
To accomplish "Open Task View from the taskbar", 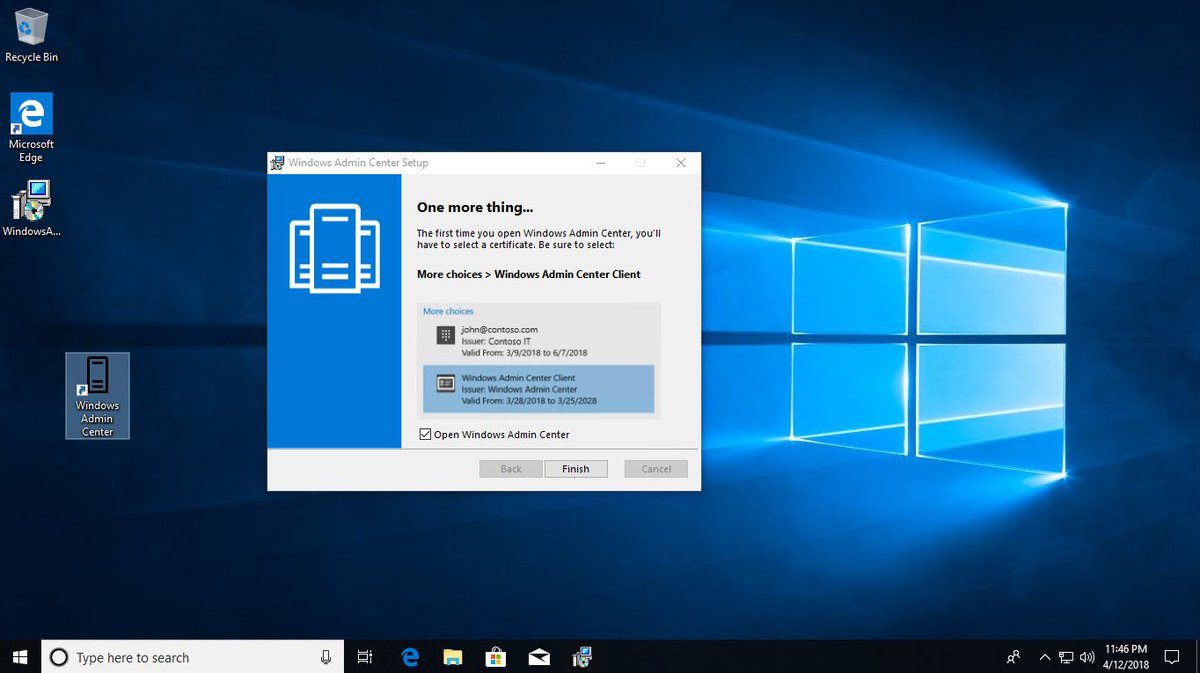I will click(365, 657).
